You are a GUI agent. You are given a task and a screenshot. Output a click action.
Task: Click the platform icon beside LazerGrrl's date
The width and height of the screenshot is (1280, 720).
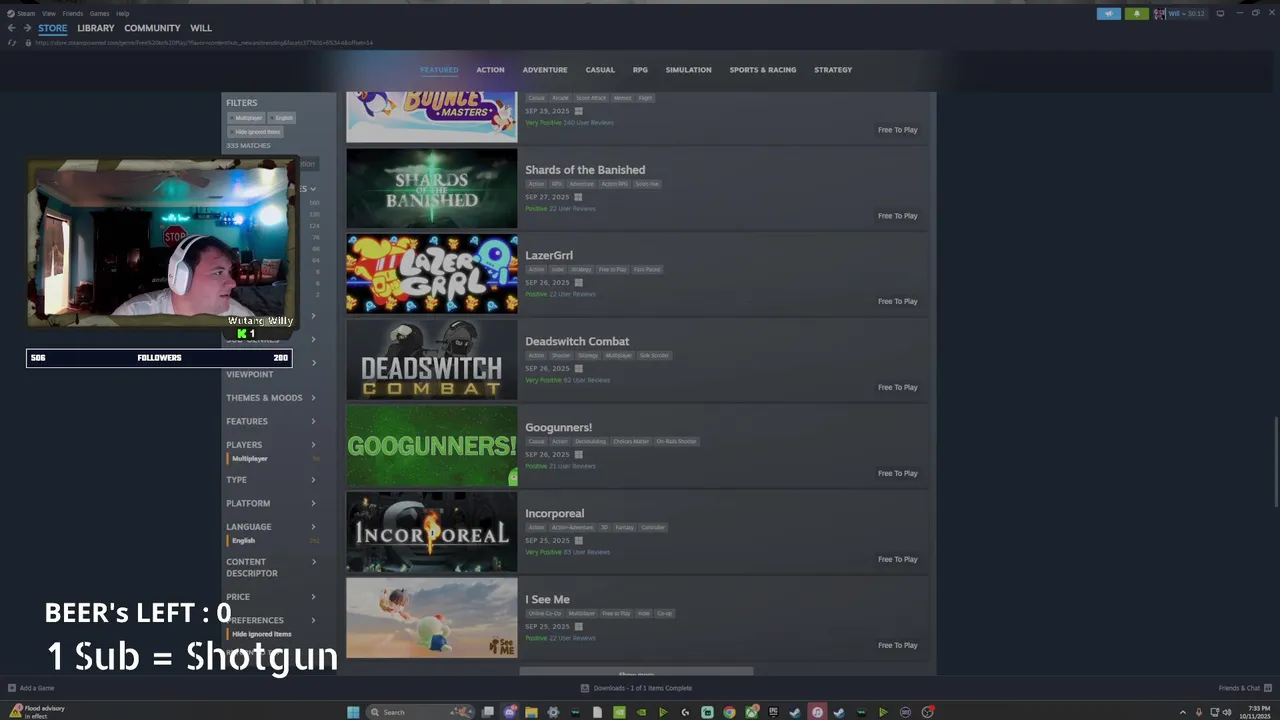pos(578,283)
